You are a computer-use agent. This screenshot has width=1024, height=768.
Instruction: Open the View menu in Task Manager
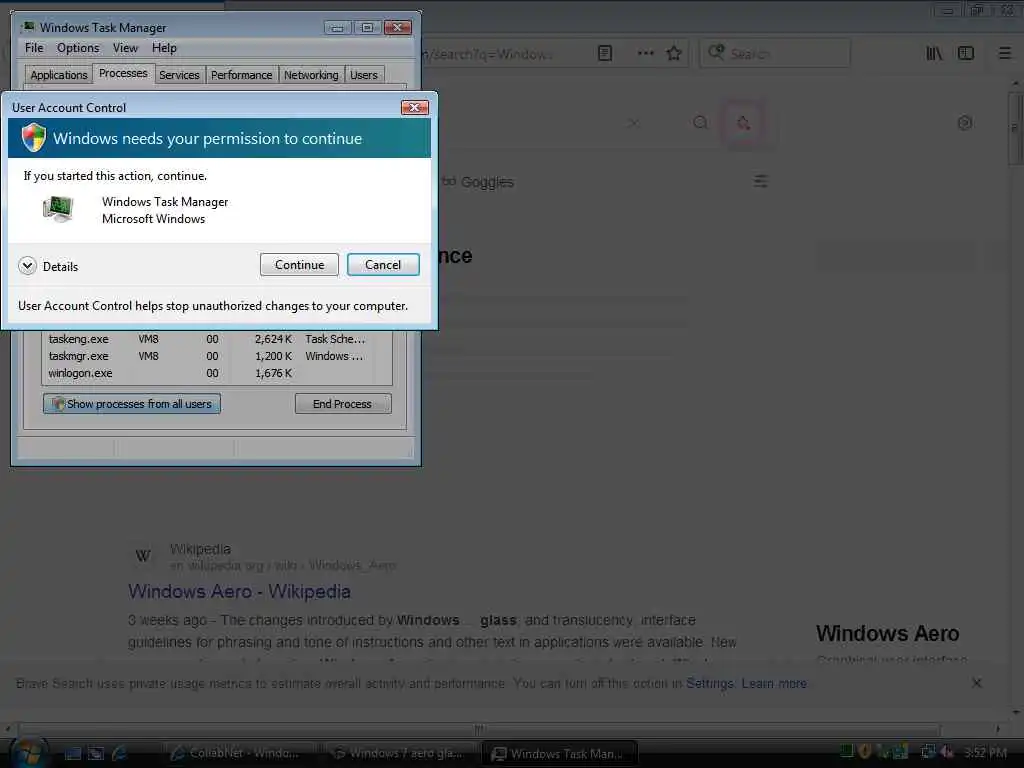125,48
